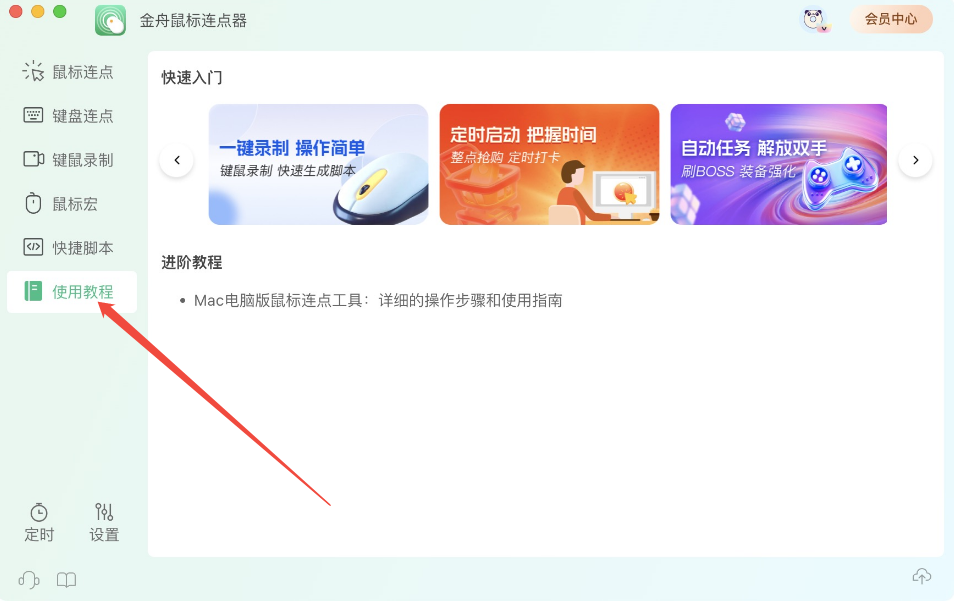The image size is (954, 602).
Task: Click the panda user avatar
Action: pyautogui.click(x=814, y=19)
